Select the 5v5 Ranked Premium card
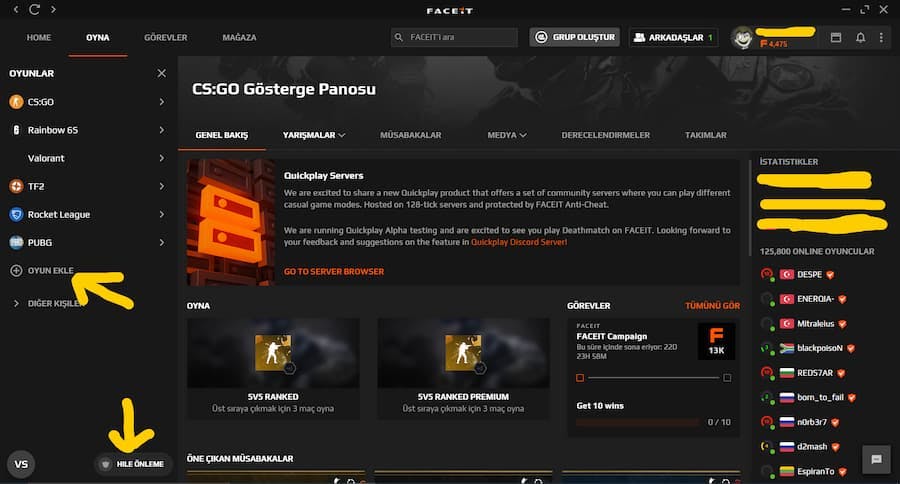 pyautogui.click(x=463, y=367)
